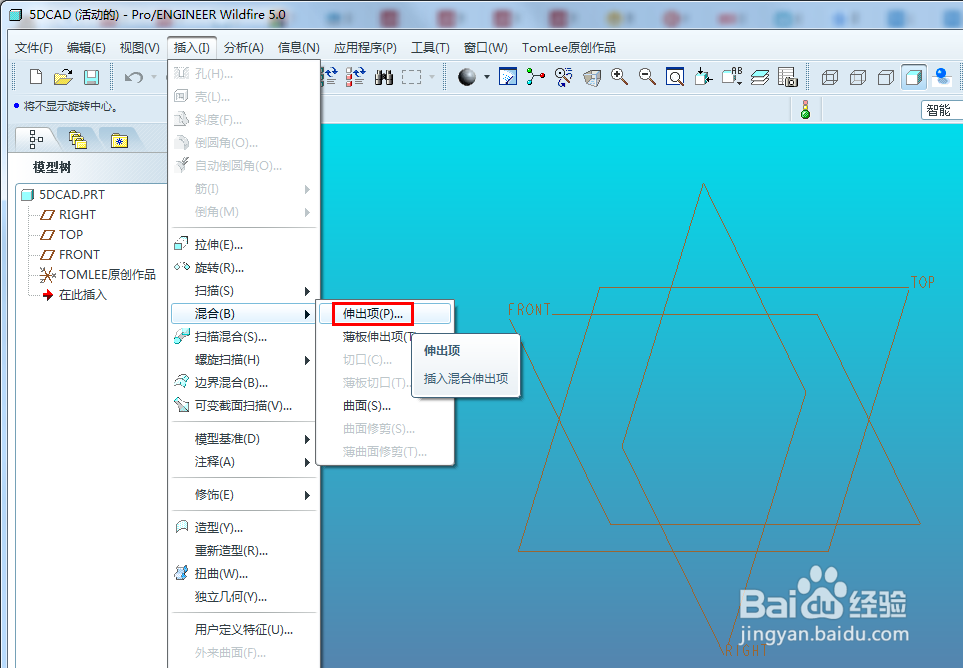
Task: Expand the 螺旋扫描(H) submenu
Action: tap(244, 360)
